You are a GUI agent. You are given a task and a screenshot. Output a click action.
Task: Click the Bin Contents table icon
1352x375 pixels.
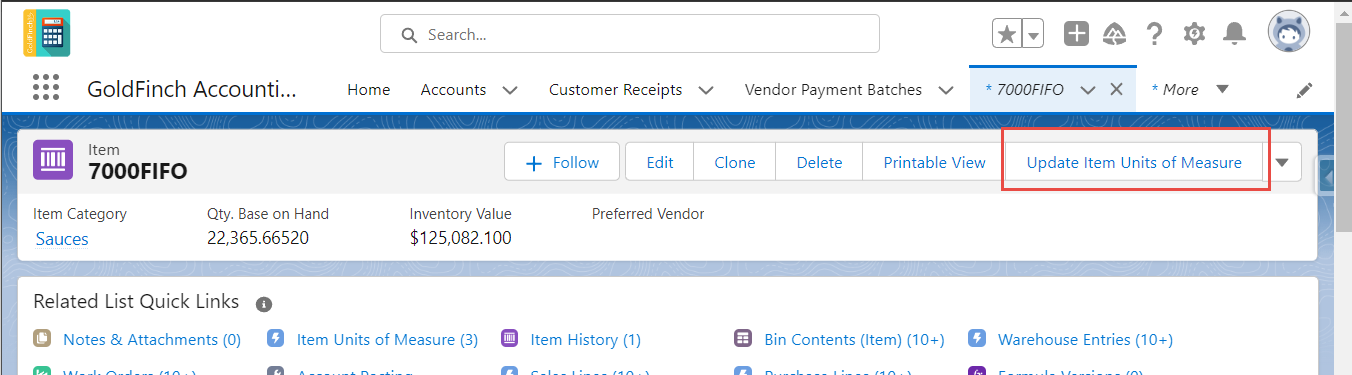pos(742,339)
